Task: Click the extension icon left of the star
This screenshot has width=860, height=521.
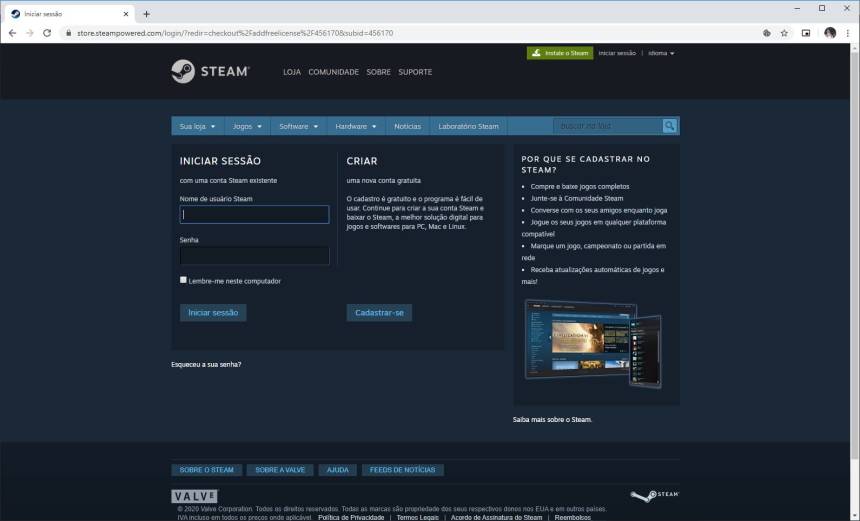Action: (x=767, y=33)
